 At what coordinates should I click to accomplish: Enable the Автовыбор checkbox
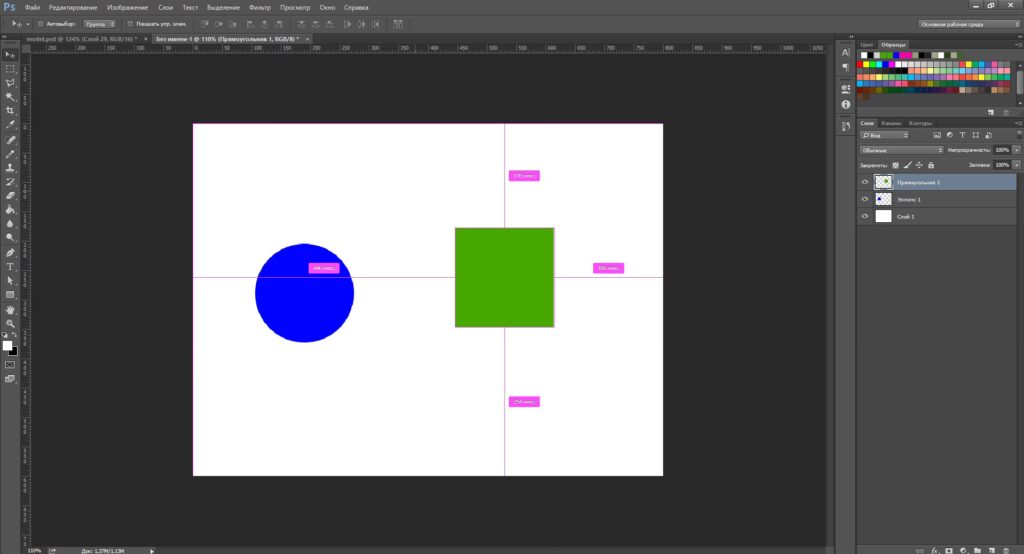(39, 23)
